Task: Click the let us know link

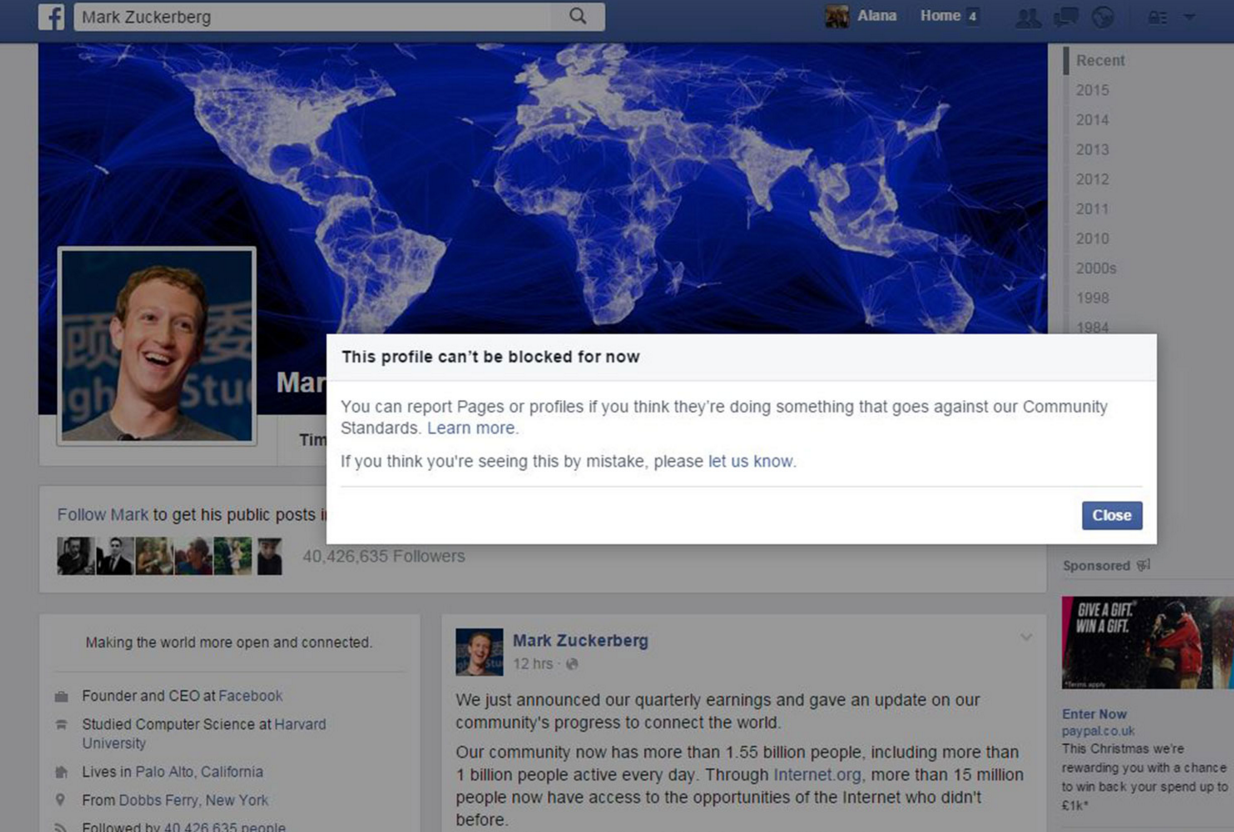Action: (x=750, y=462)
